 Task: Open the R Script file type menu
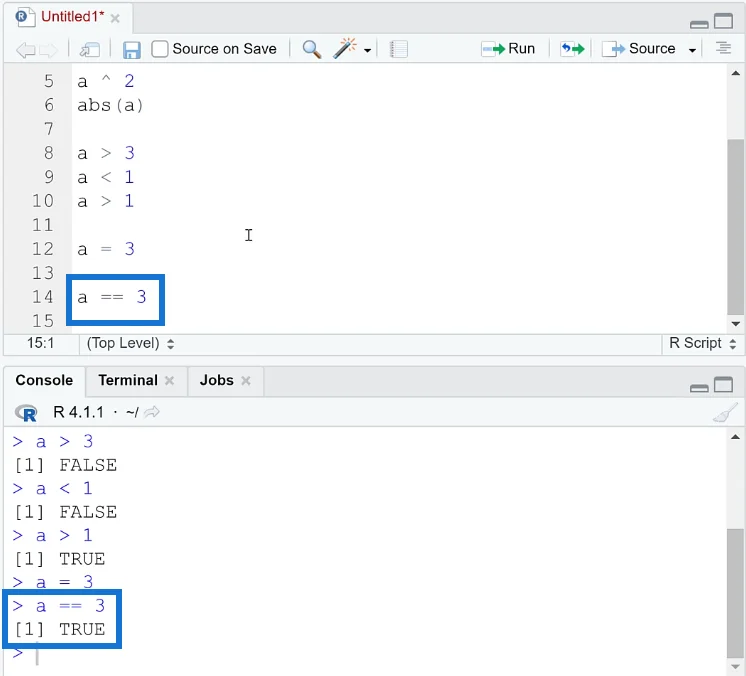point(702,343)
